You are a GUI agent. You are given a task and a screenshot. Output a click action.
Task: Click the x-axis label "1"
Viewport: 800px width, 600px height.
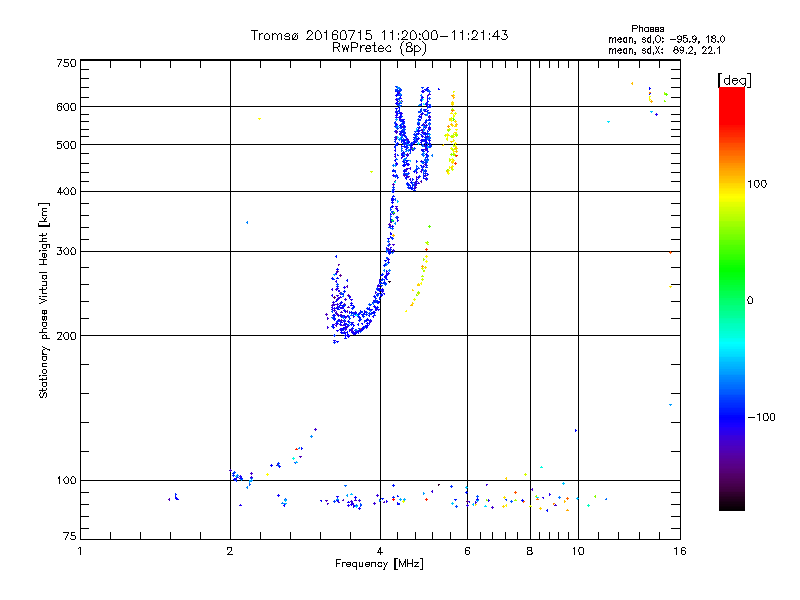[x=80, y=551]
